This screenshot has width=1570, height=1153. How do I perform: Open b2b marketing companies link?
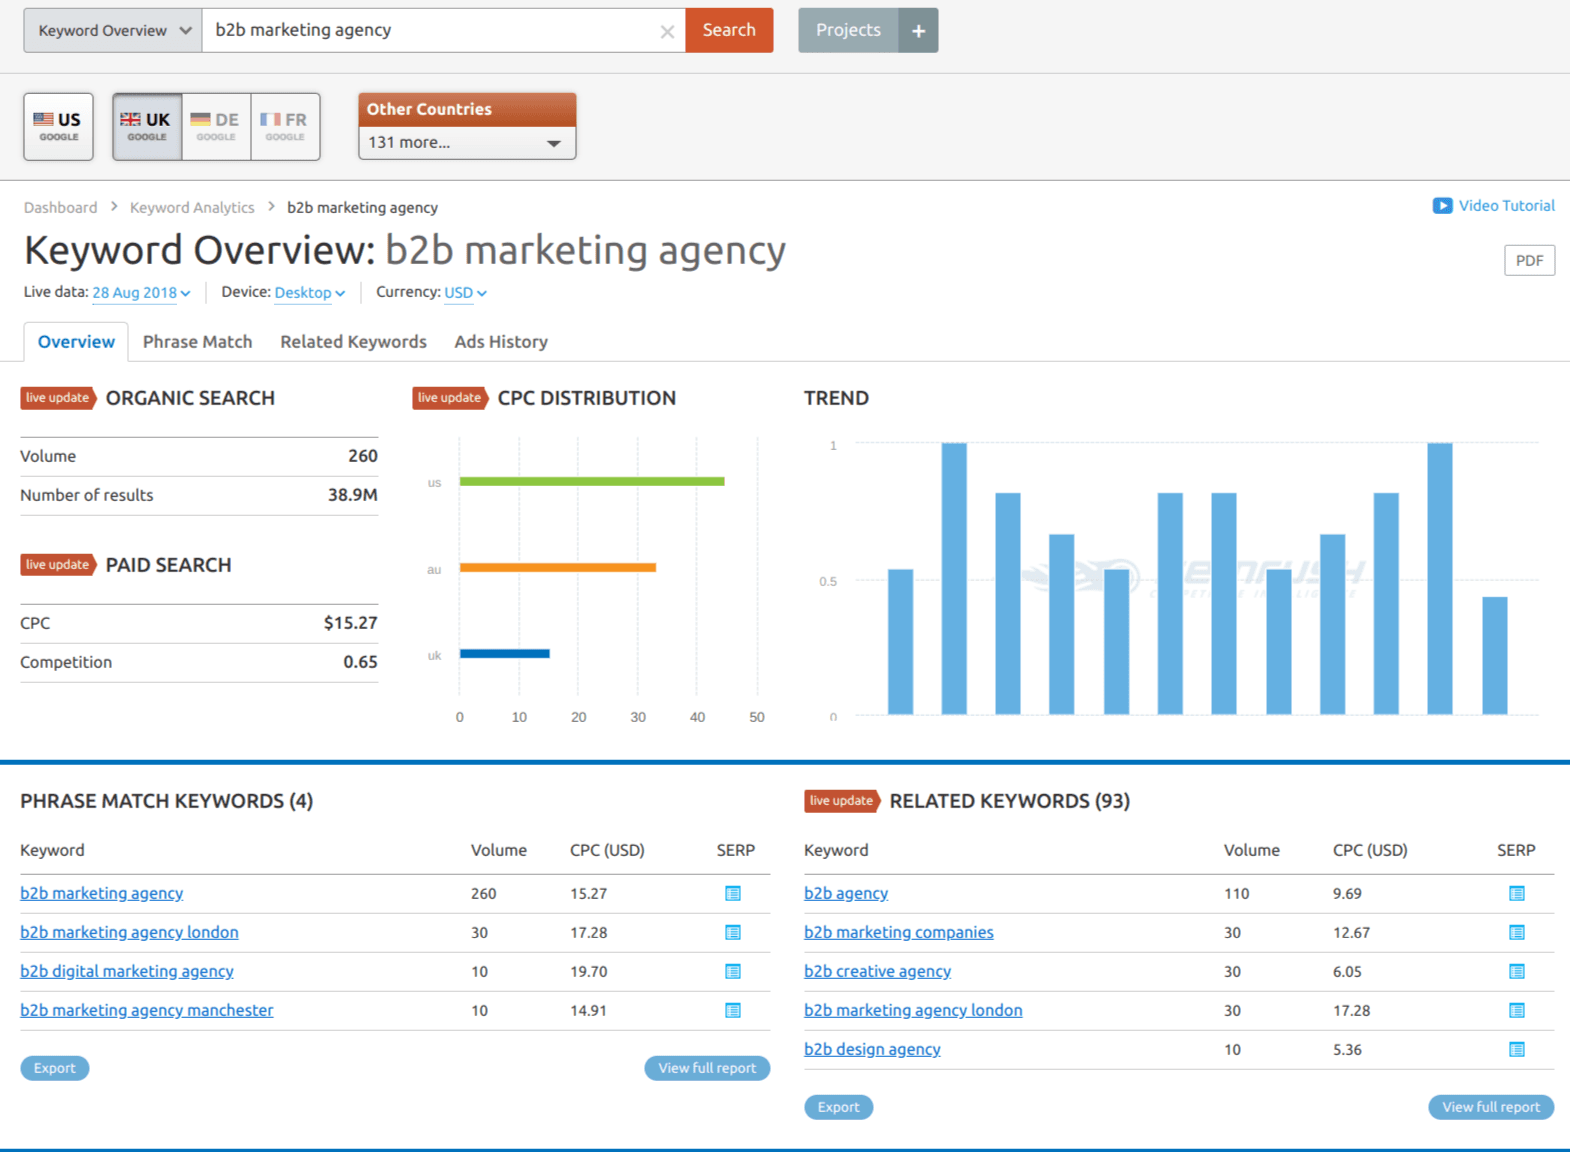899,932
